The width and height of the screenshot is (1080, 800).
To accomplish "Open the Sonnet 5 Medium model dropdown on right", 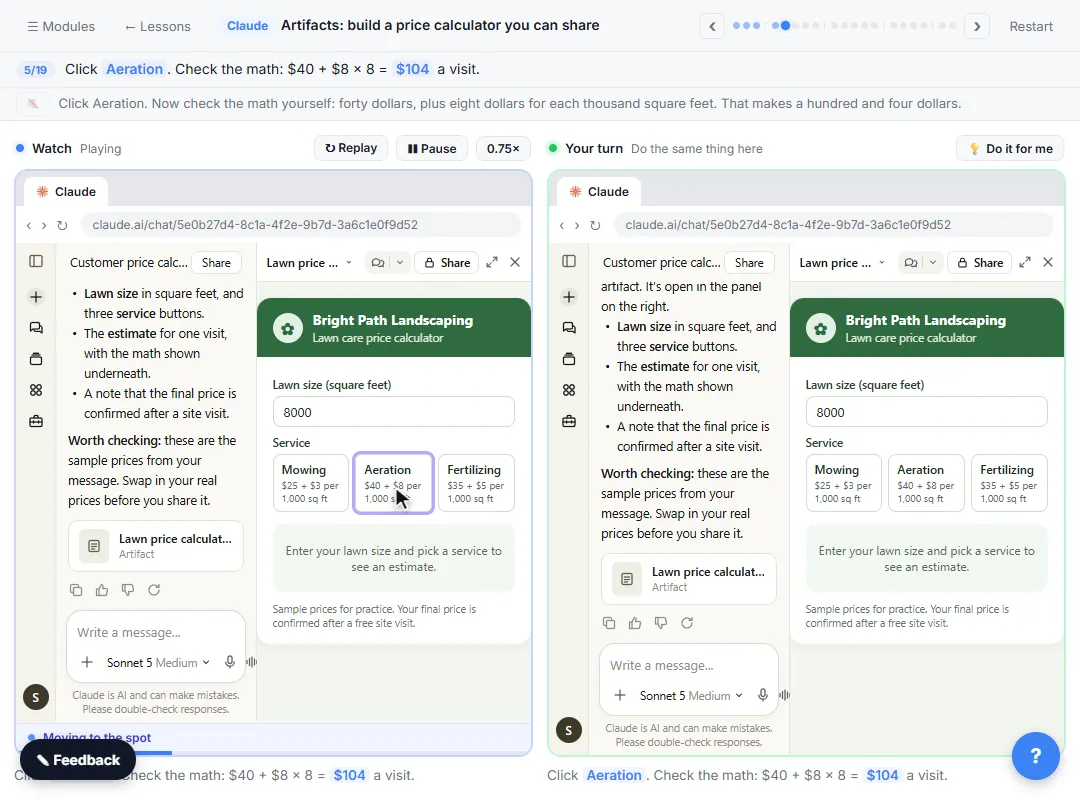I will click(x=691, y=695).
